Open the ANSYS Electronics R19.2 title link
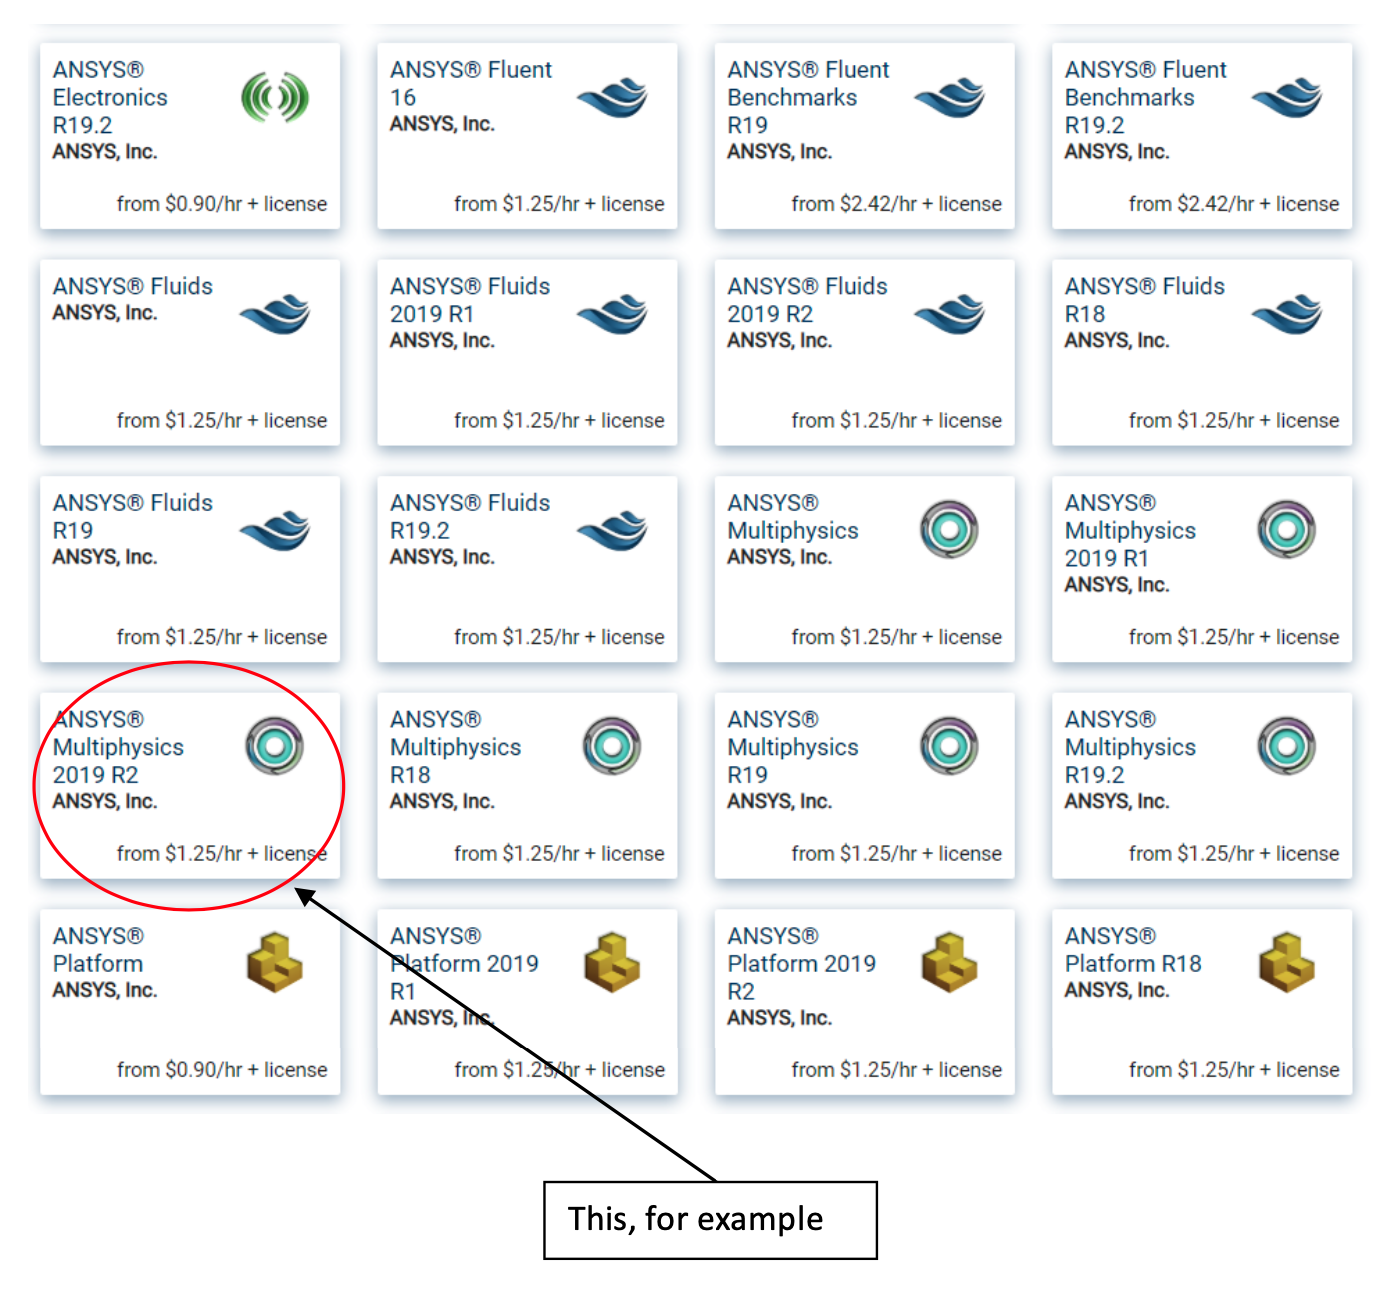 pos(110,97)
